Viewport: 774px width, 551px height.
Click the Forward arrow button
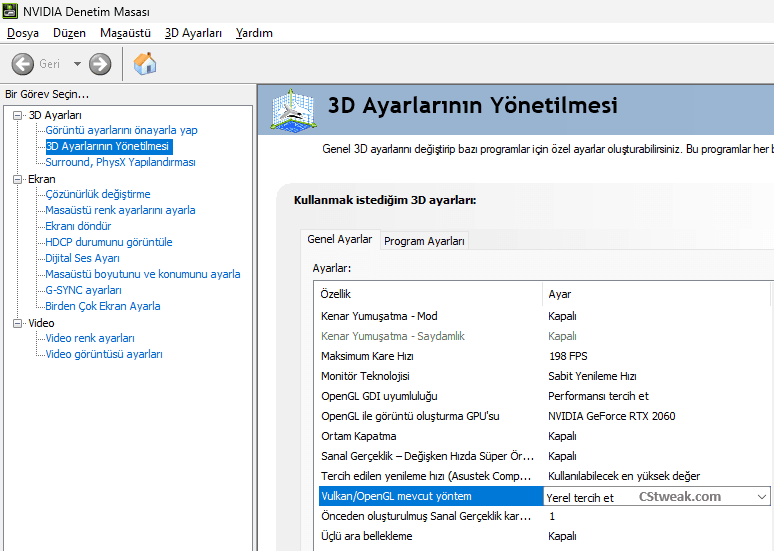coord(100,64)
